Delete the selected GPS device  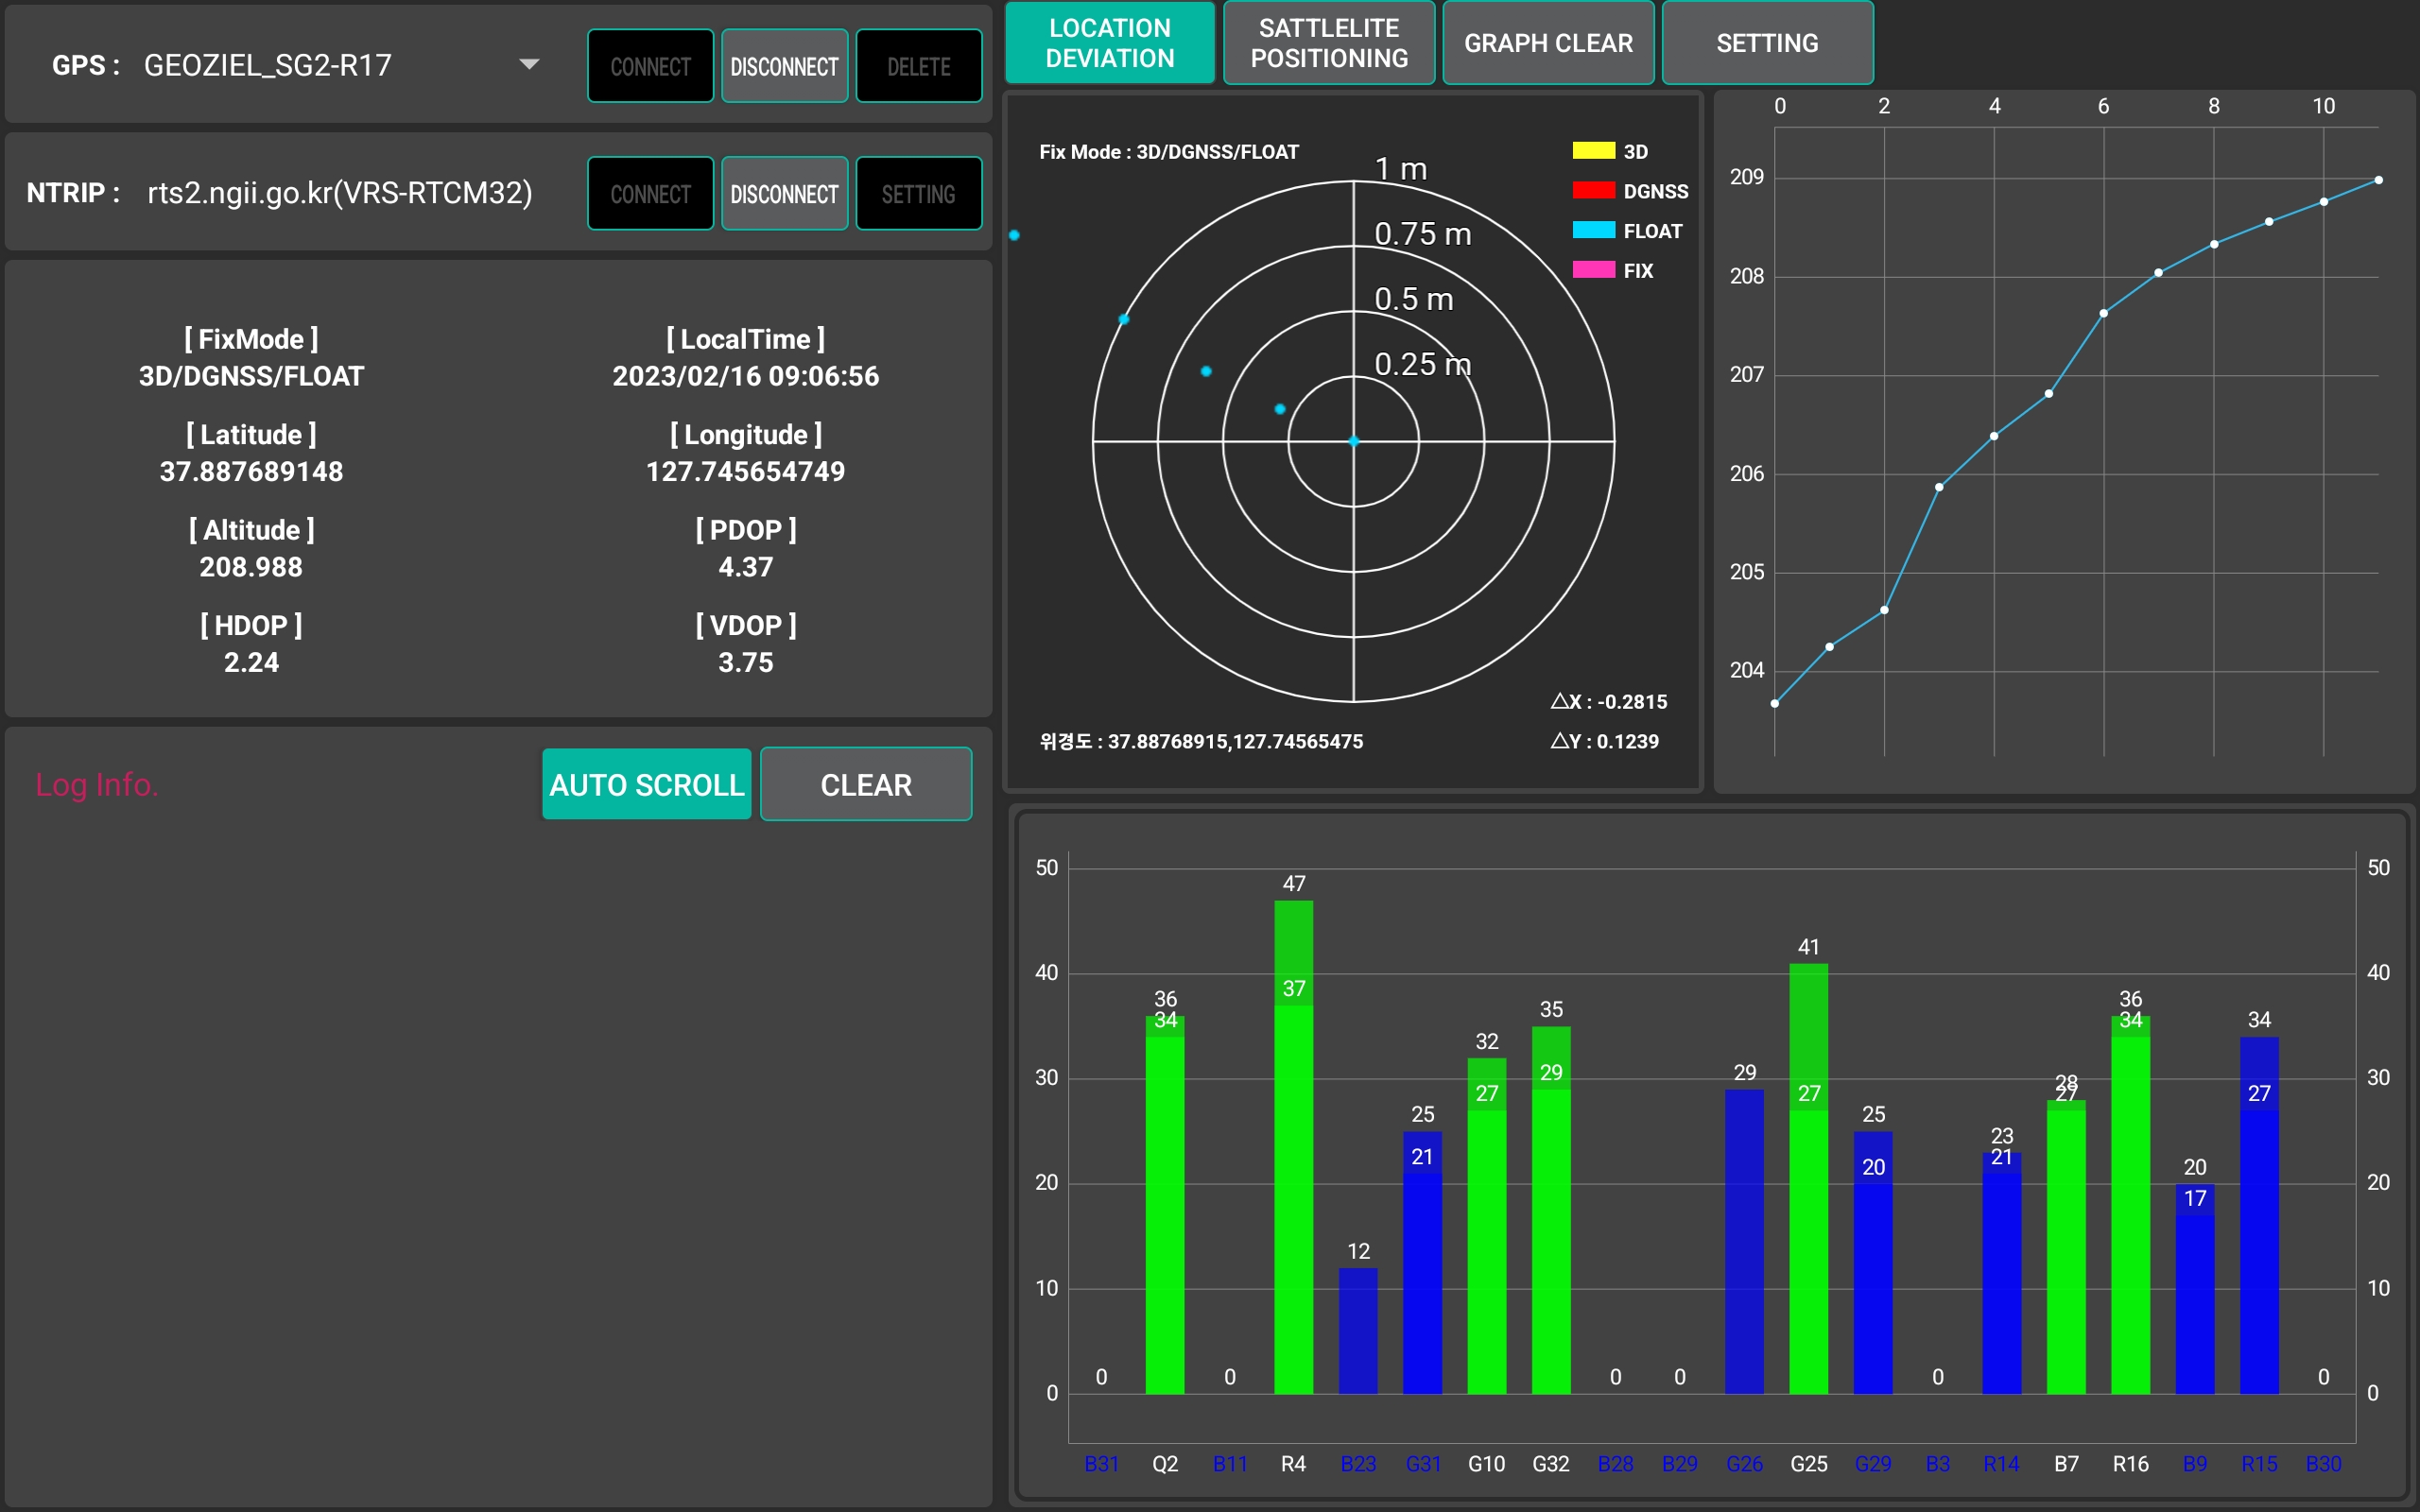point(918,66)
